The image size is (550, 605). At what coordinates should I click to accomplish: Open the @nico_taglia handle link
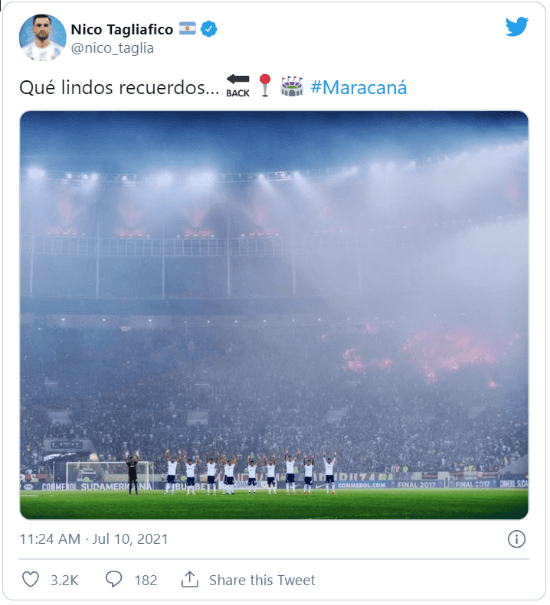pyautogui.click(x=112, y=48)
